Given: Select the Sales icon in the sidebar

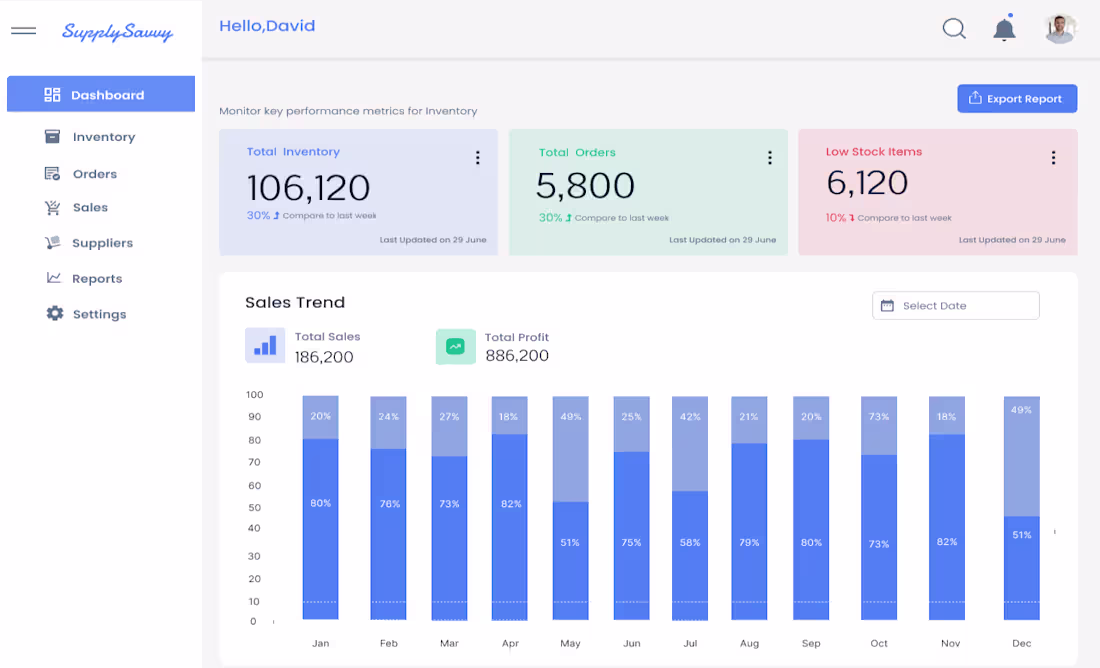Looking at the screenshot, I should click(52, 207).
